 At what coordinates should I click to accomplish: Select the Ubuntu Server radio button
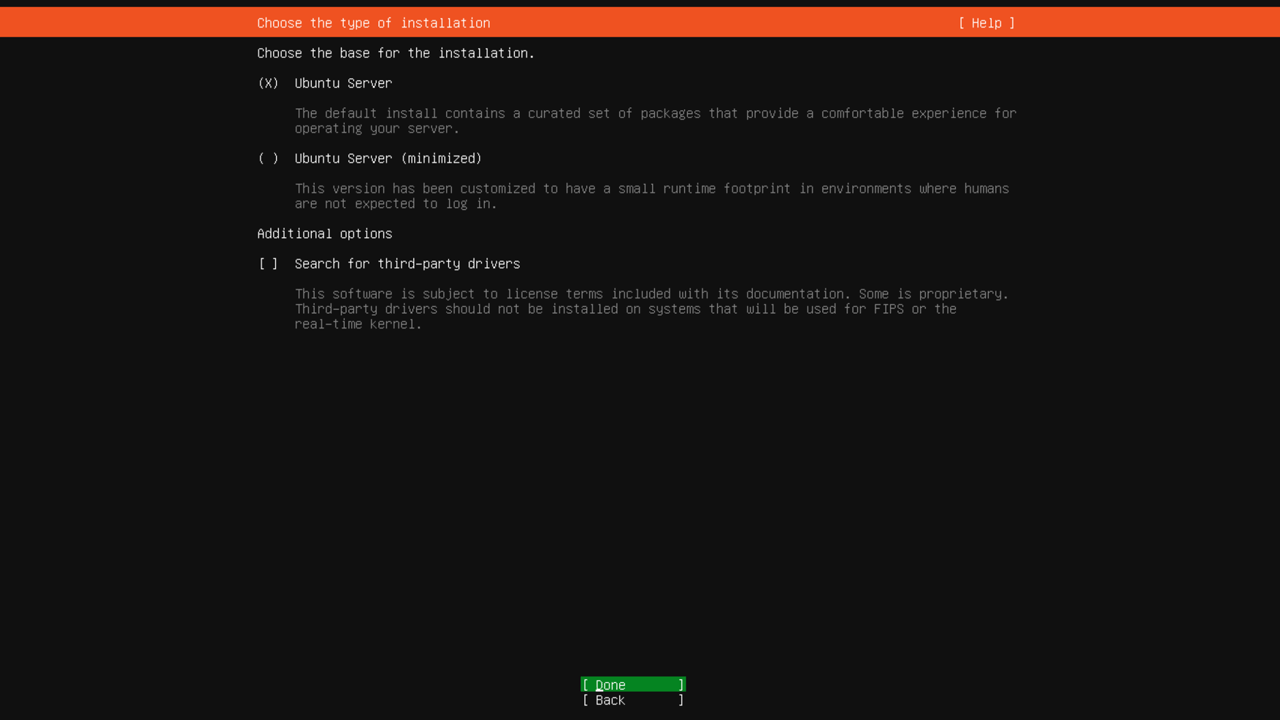pos(268,83)
